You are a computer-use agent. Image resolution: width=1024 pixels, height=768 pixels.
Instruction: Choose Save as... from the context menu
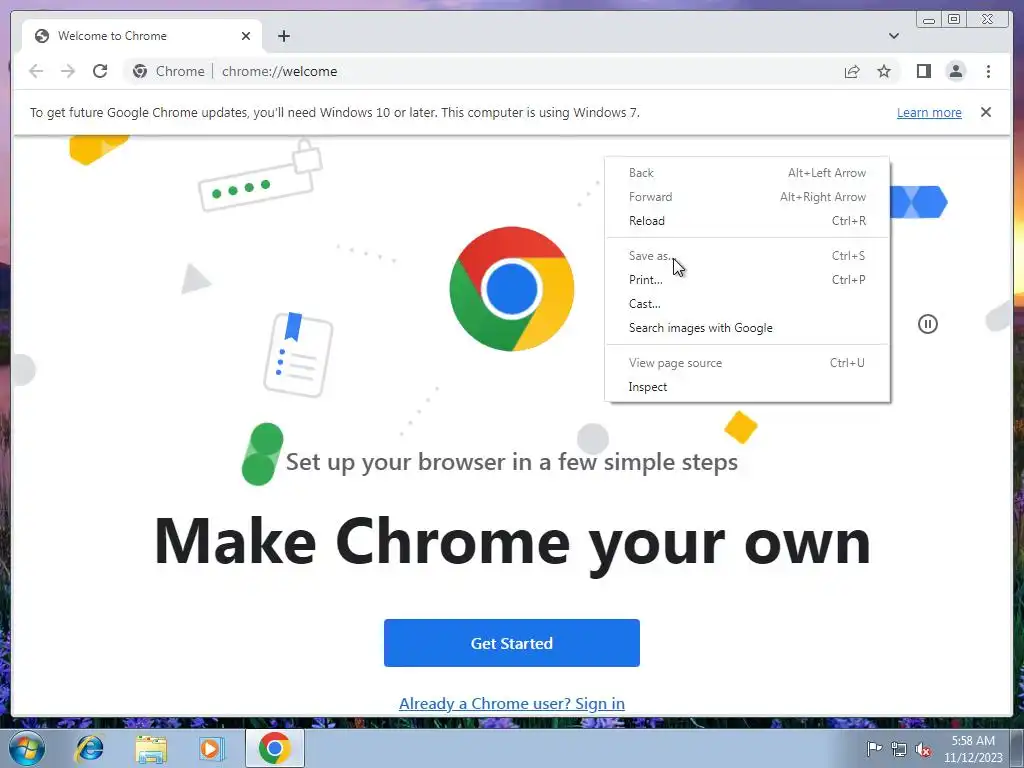tap(747, 255)
